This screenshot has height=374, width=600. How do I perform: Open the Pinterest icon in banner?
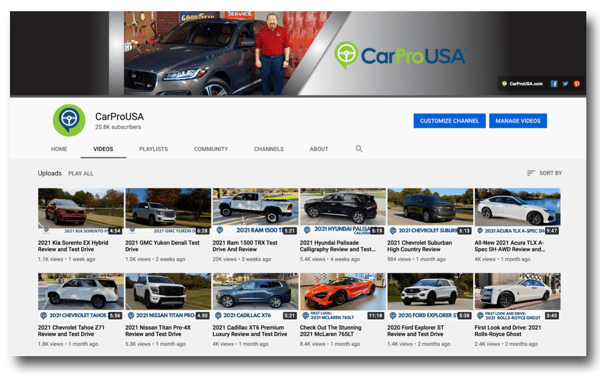[577, 83]
